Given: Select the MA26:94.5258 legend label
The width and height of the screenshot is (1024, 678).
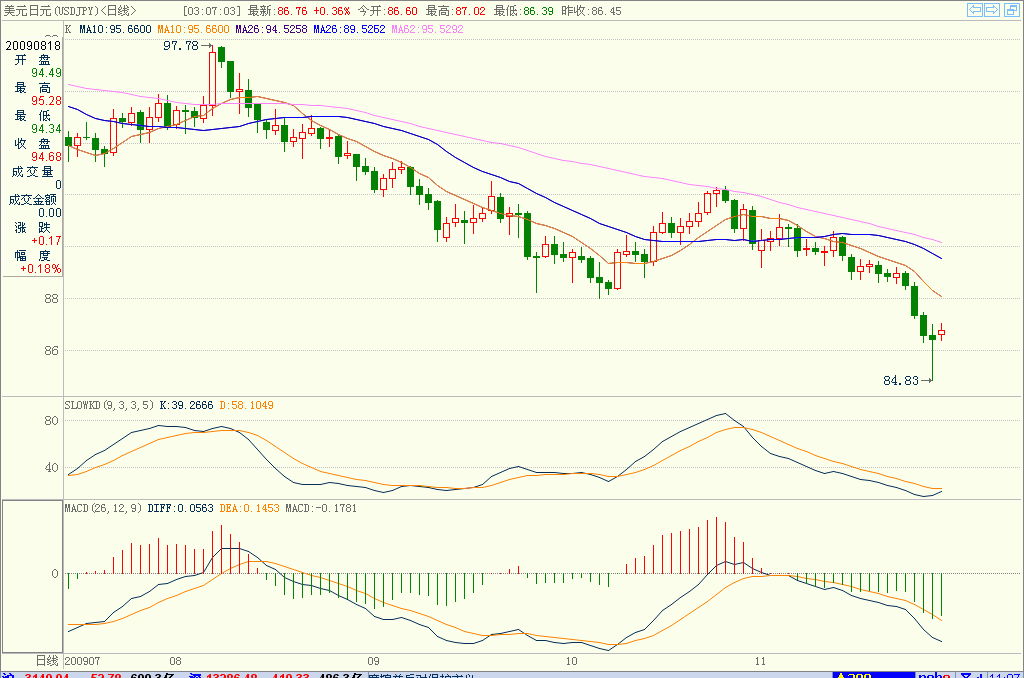Looking at the screenshot, I should (271, 29).
